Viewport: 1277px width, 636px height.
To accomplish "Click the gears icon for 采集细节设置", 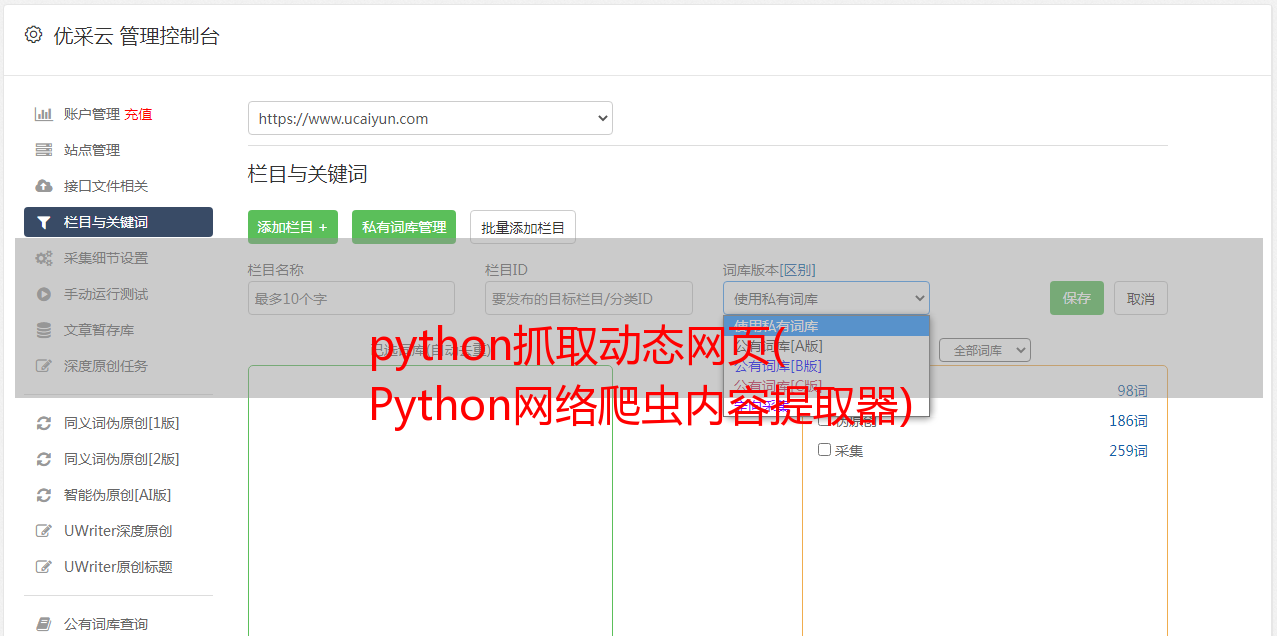I will (43, 258).
